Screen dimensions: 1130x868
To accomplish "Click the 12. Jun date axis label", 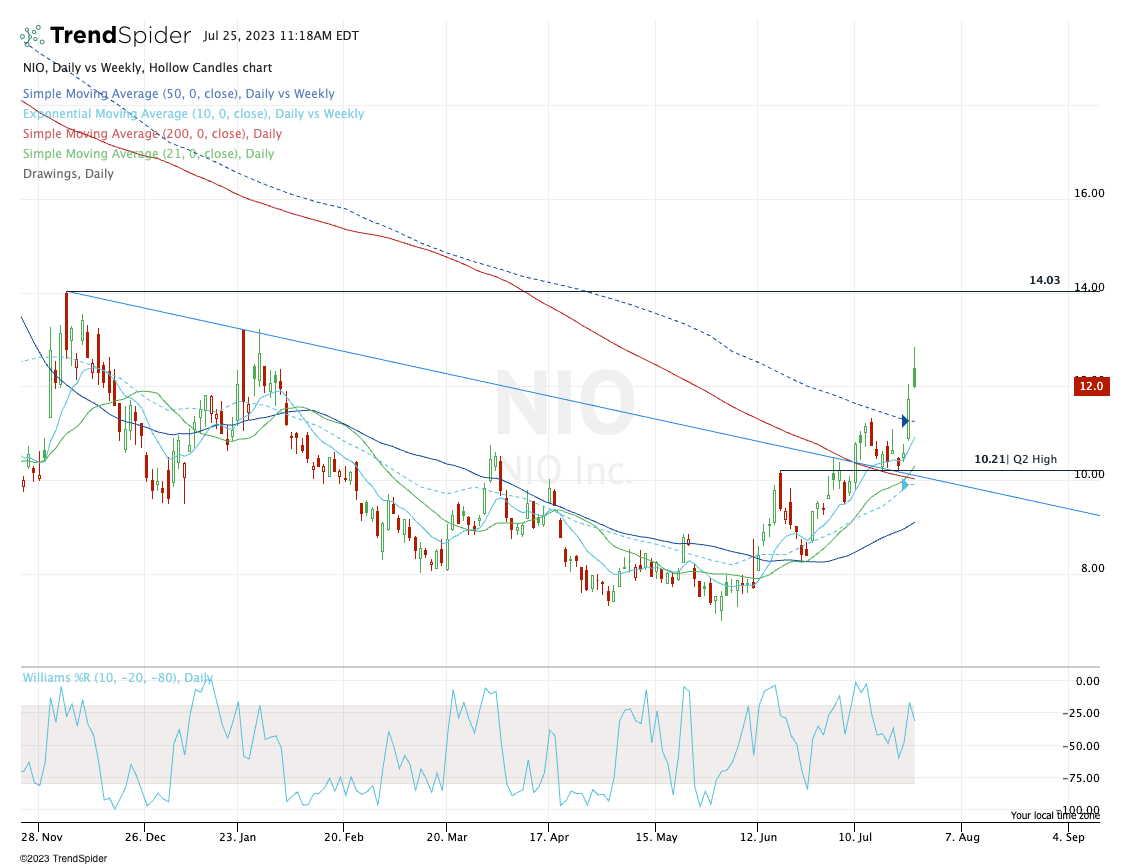I will pyautogui.click(x=758, y=837).
